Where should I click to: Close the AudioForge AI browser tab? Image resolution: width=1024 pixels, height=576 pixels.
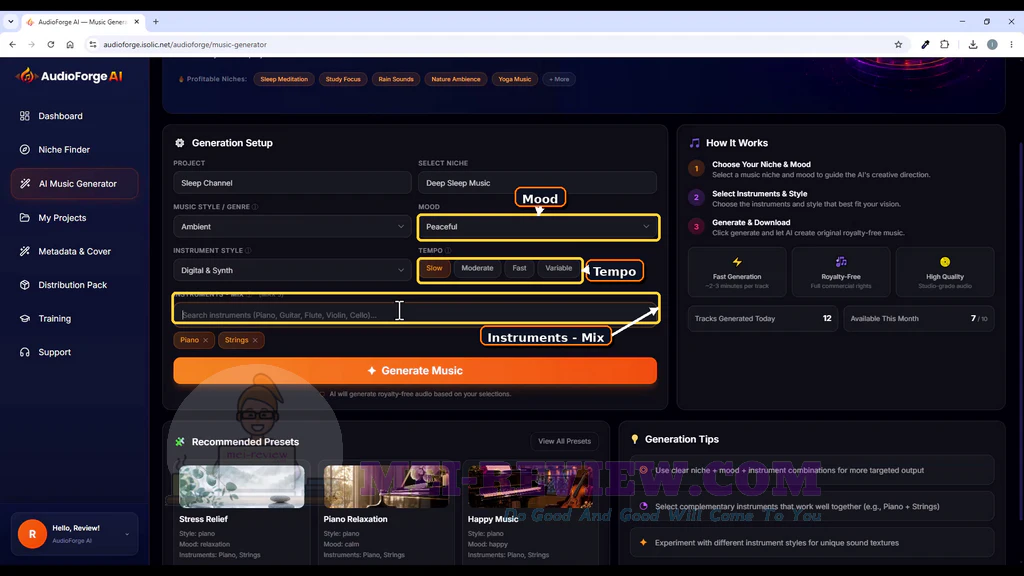[x=136, y=22]
